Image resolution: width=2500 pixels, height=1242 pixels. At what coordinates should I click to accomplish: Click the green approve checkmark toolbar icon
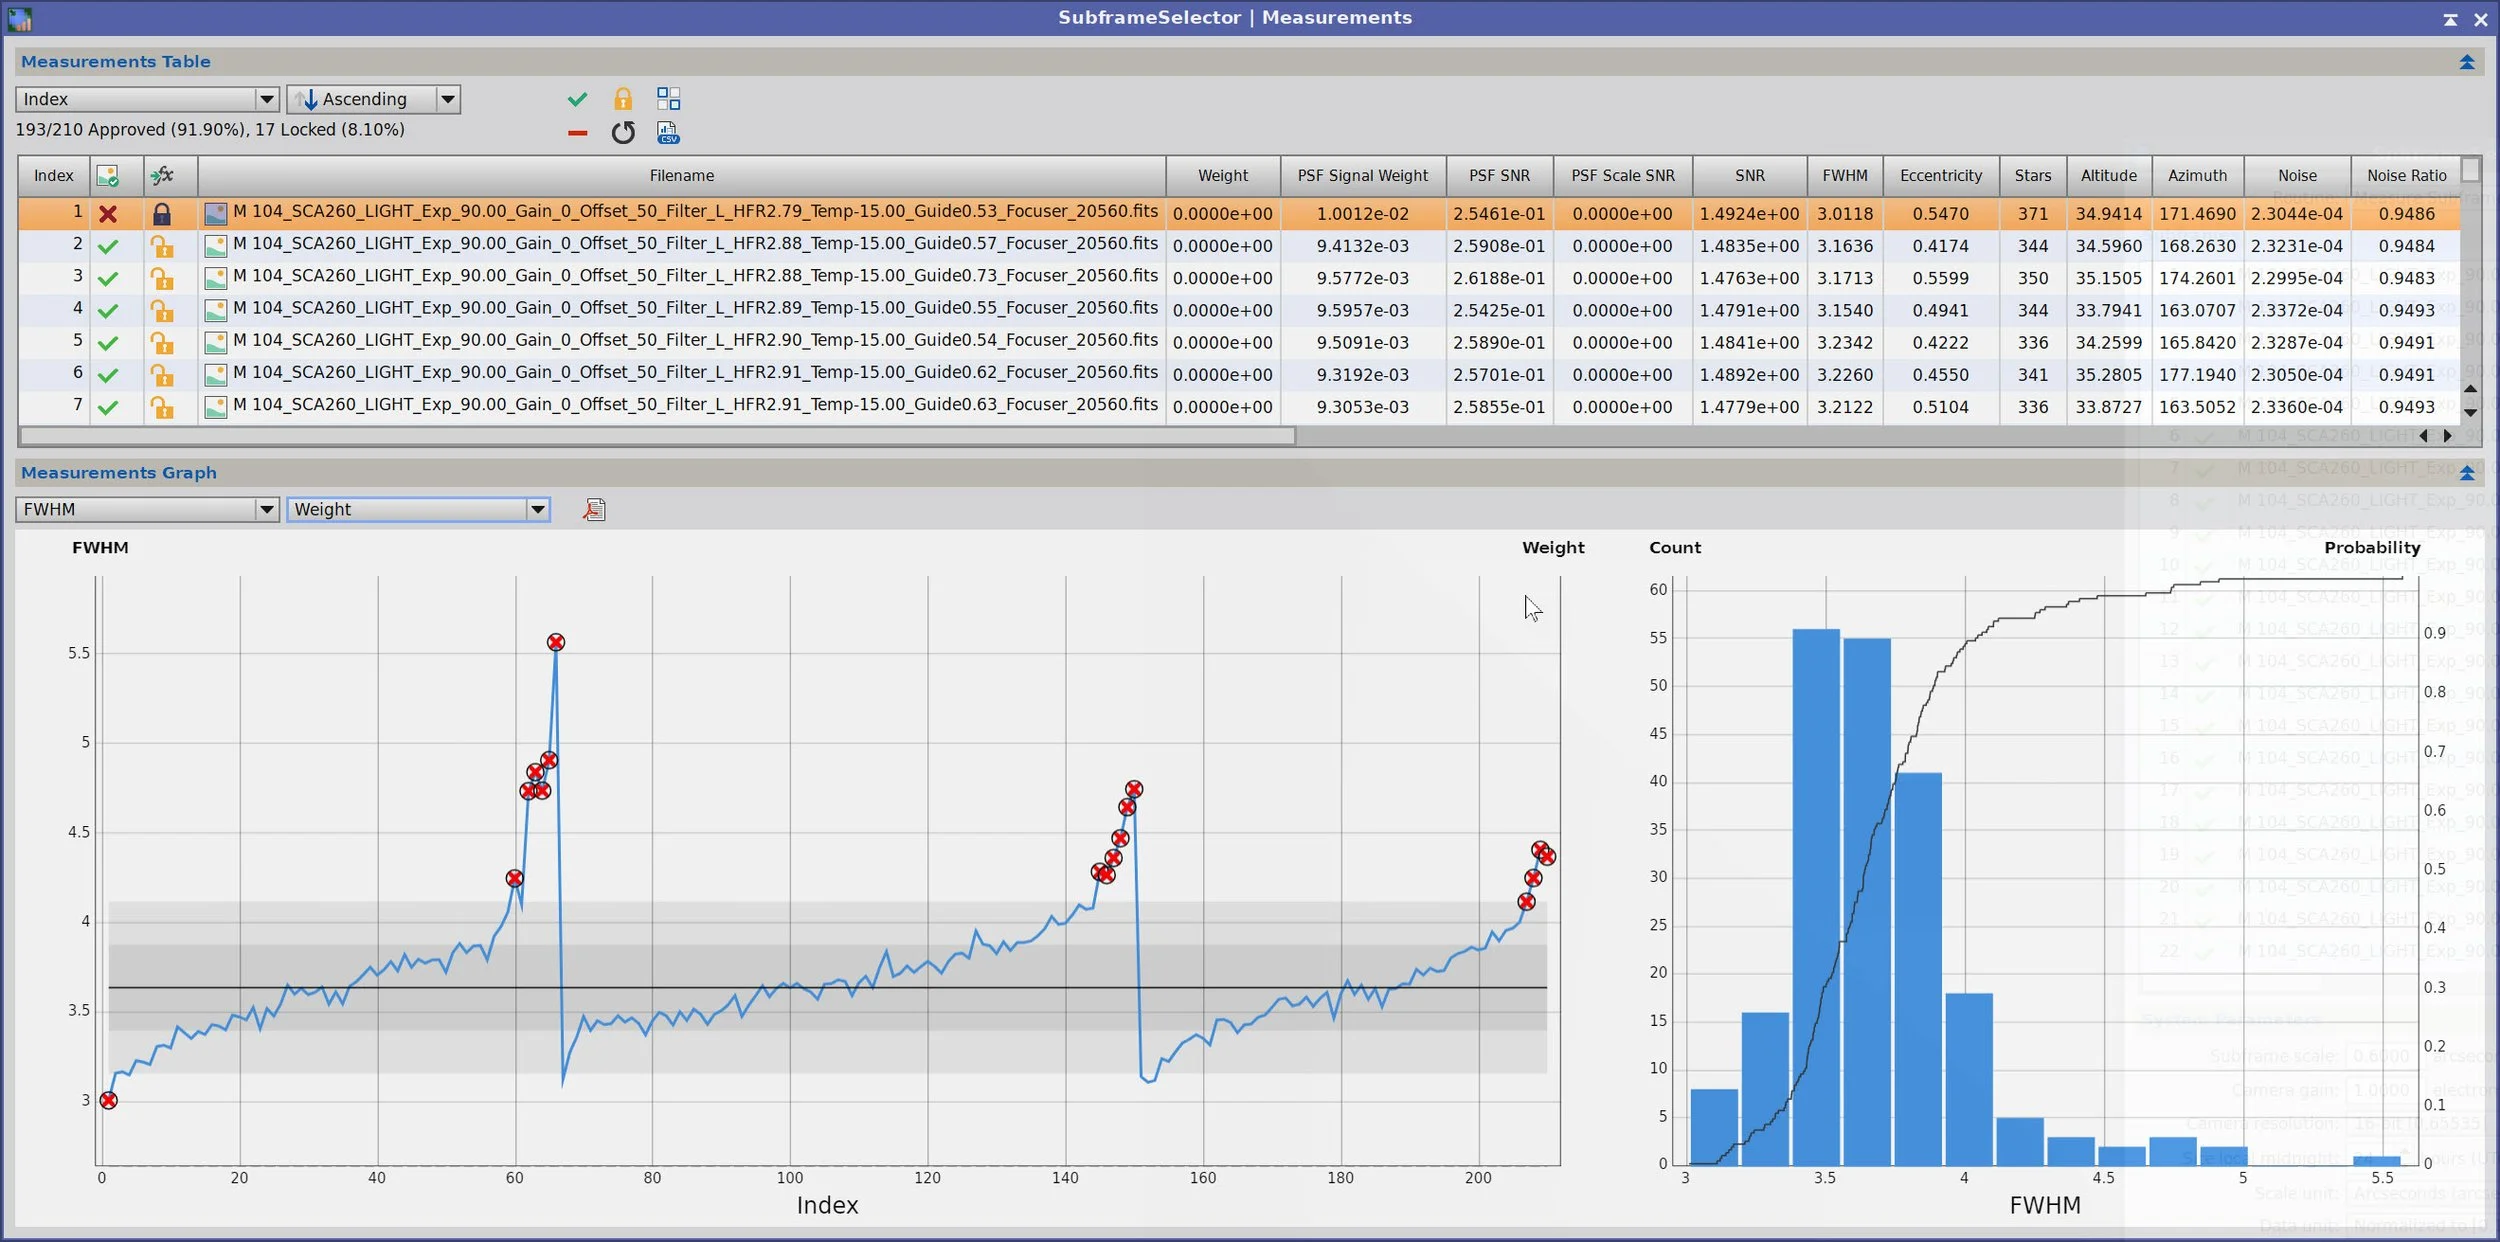point(577,99)
